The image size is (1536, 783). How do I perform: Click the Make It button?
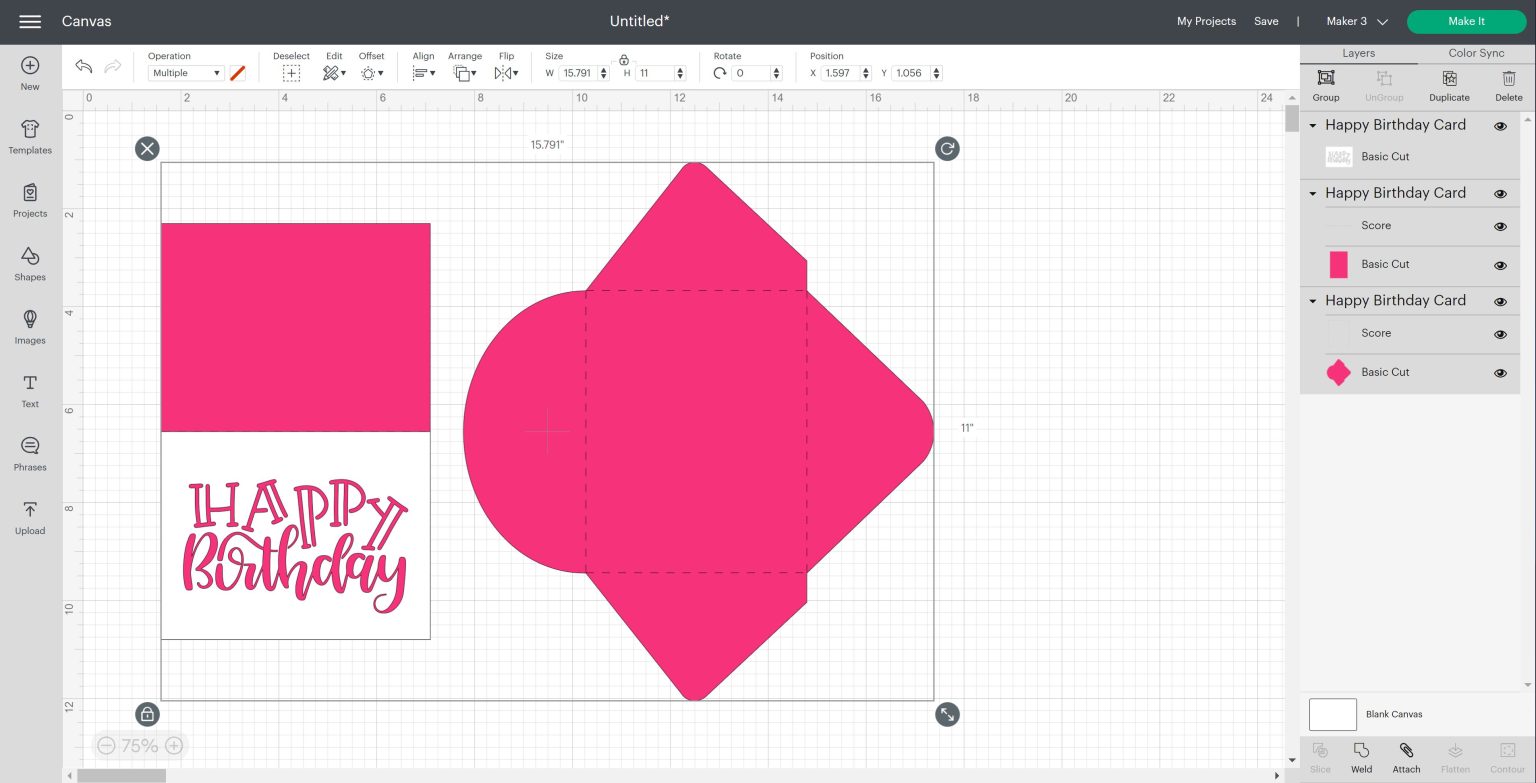(1465, 21)
